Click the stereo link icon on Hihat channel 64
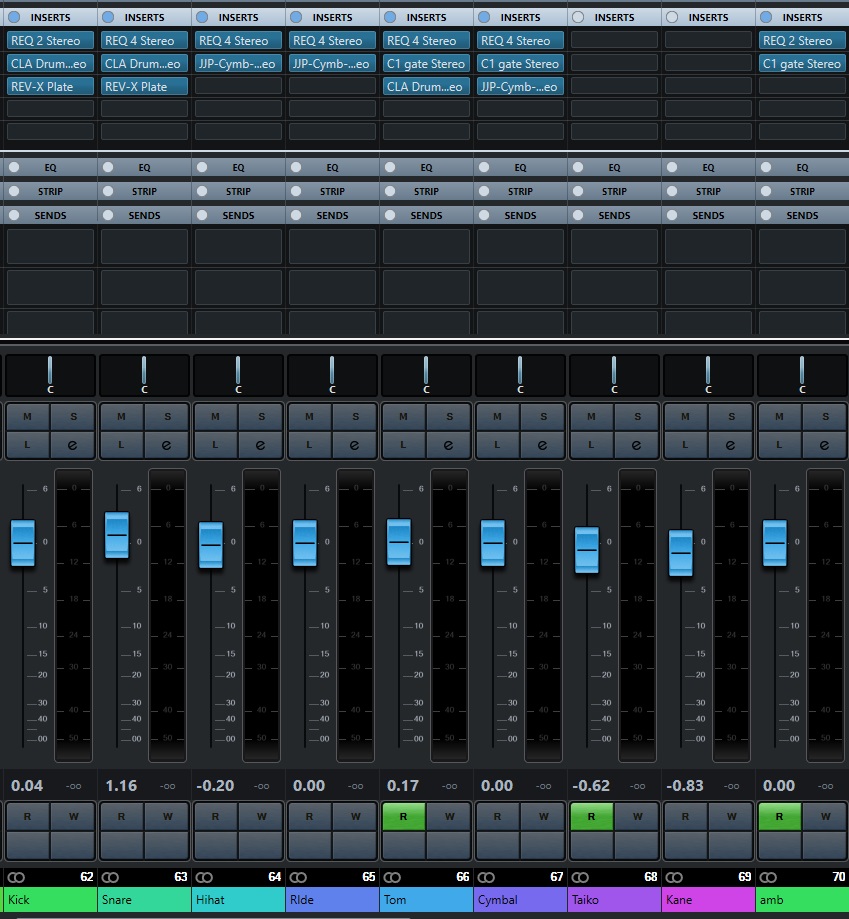Viewport: 849px width, 919px height. (204, 877)
